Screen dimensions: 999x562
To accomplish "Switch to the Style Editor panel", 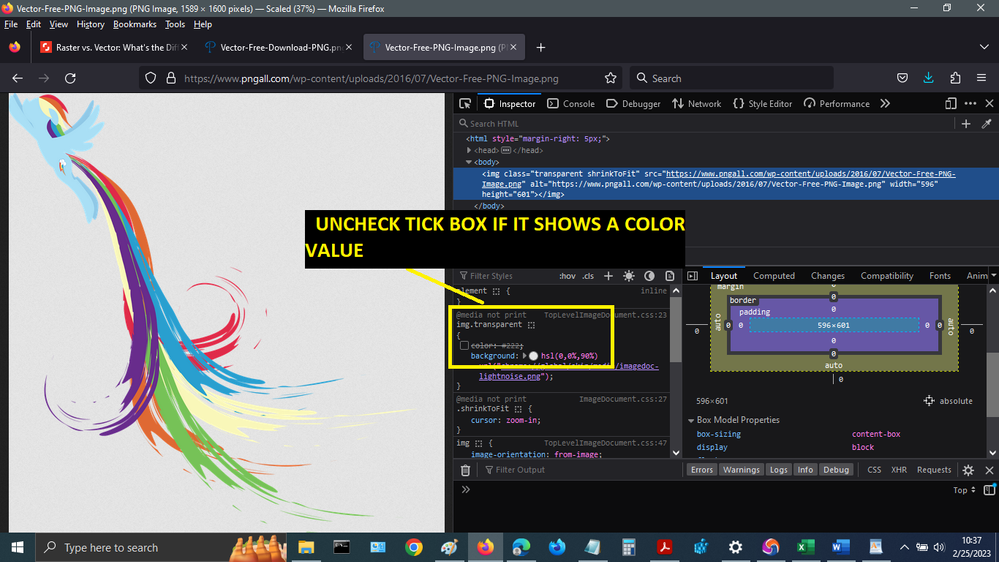I will [763, 104].
